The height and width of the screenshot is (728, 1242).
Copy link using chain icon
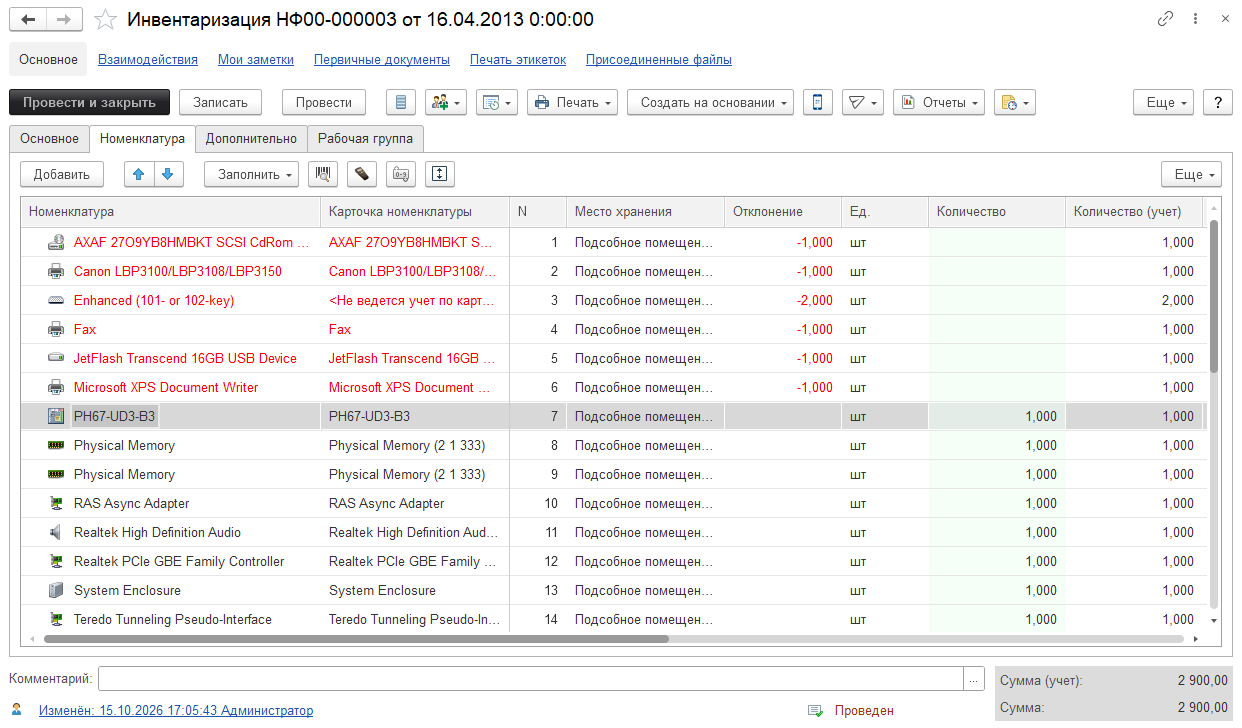1165,19
